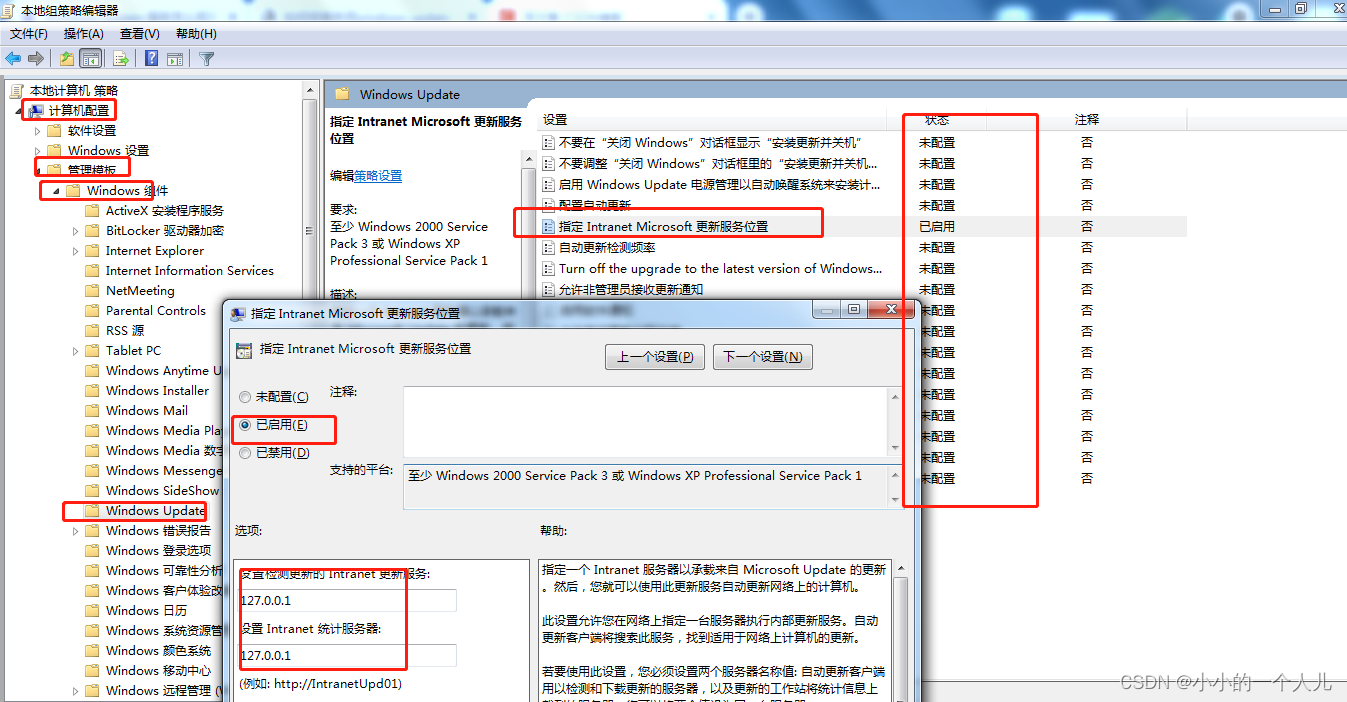
Task: Click the Windows Installer folder icon
Action: [x=93, y=390]
